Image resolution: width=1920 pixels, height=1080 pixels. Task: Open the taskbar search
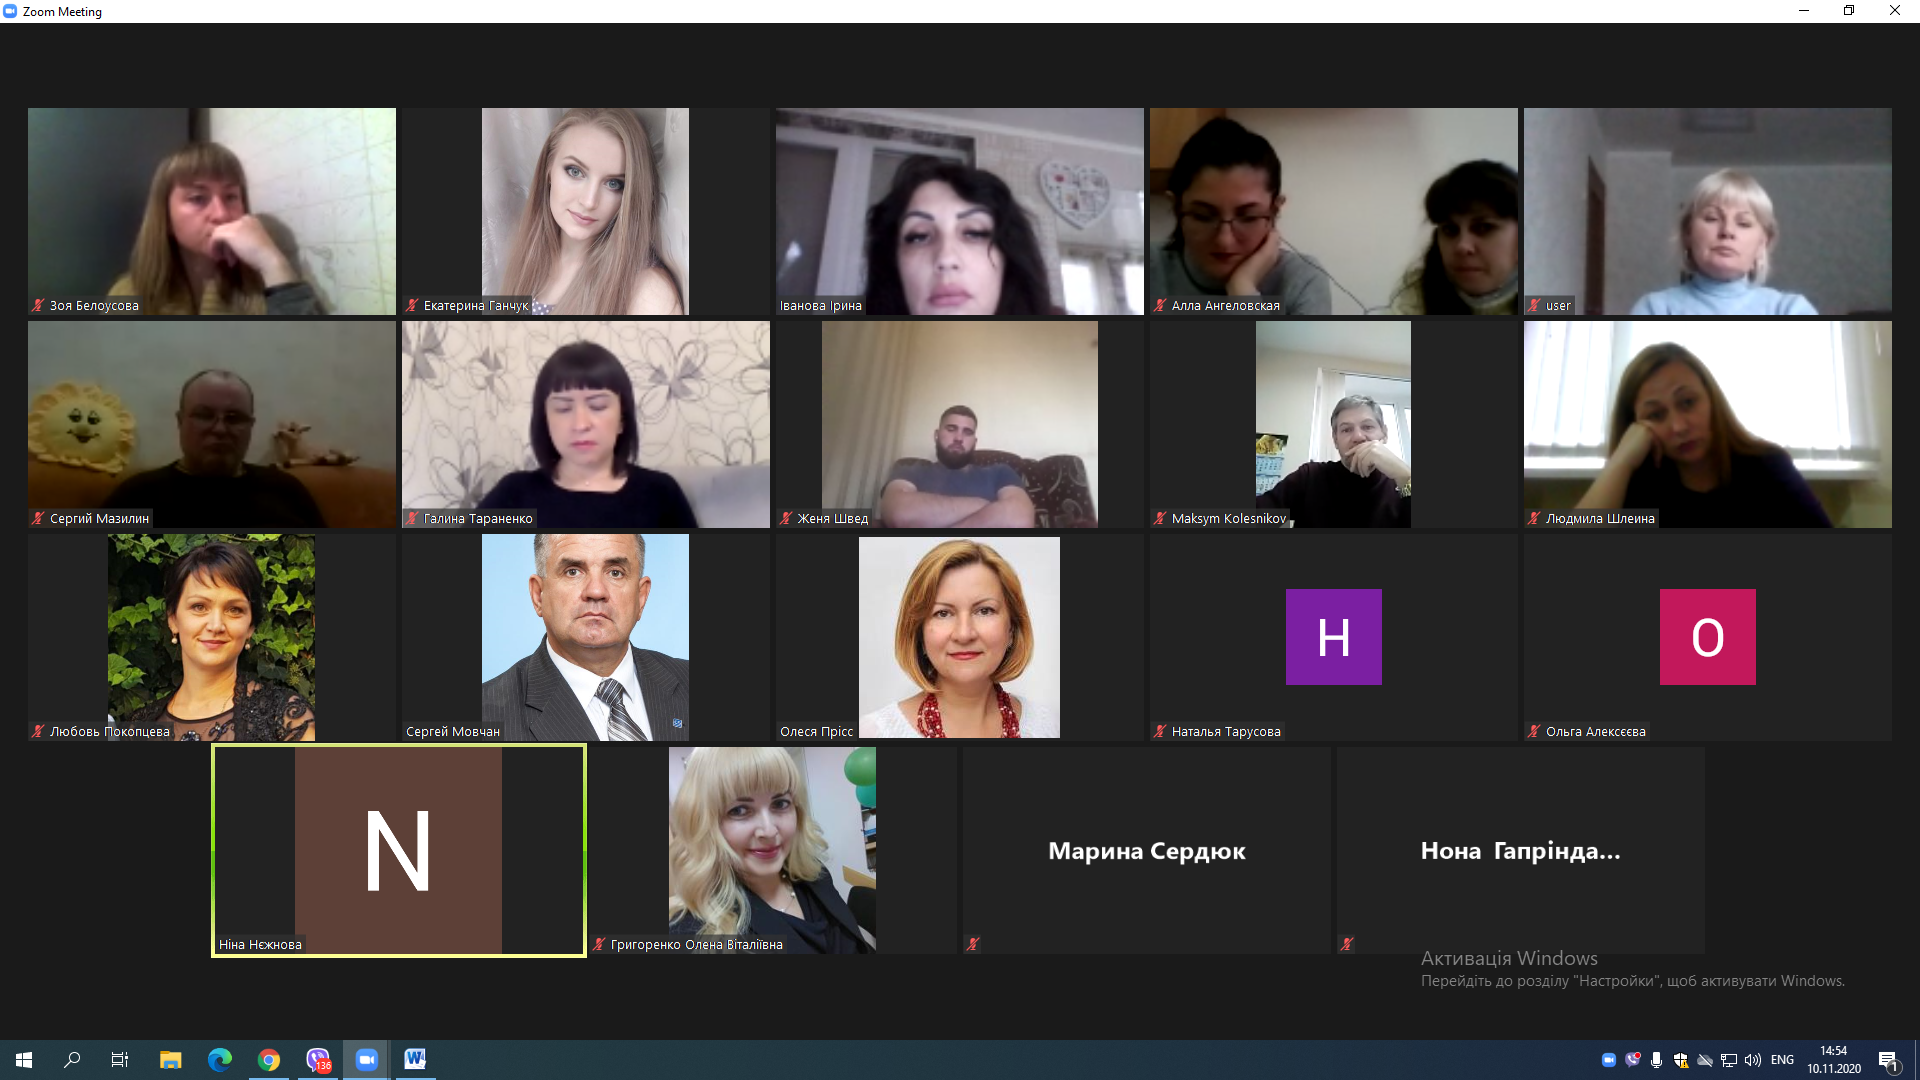tap(72, 1060)
